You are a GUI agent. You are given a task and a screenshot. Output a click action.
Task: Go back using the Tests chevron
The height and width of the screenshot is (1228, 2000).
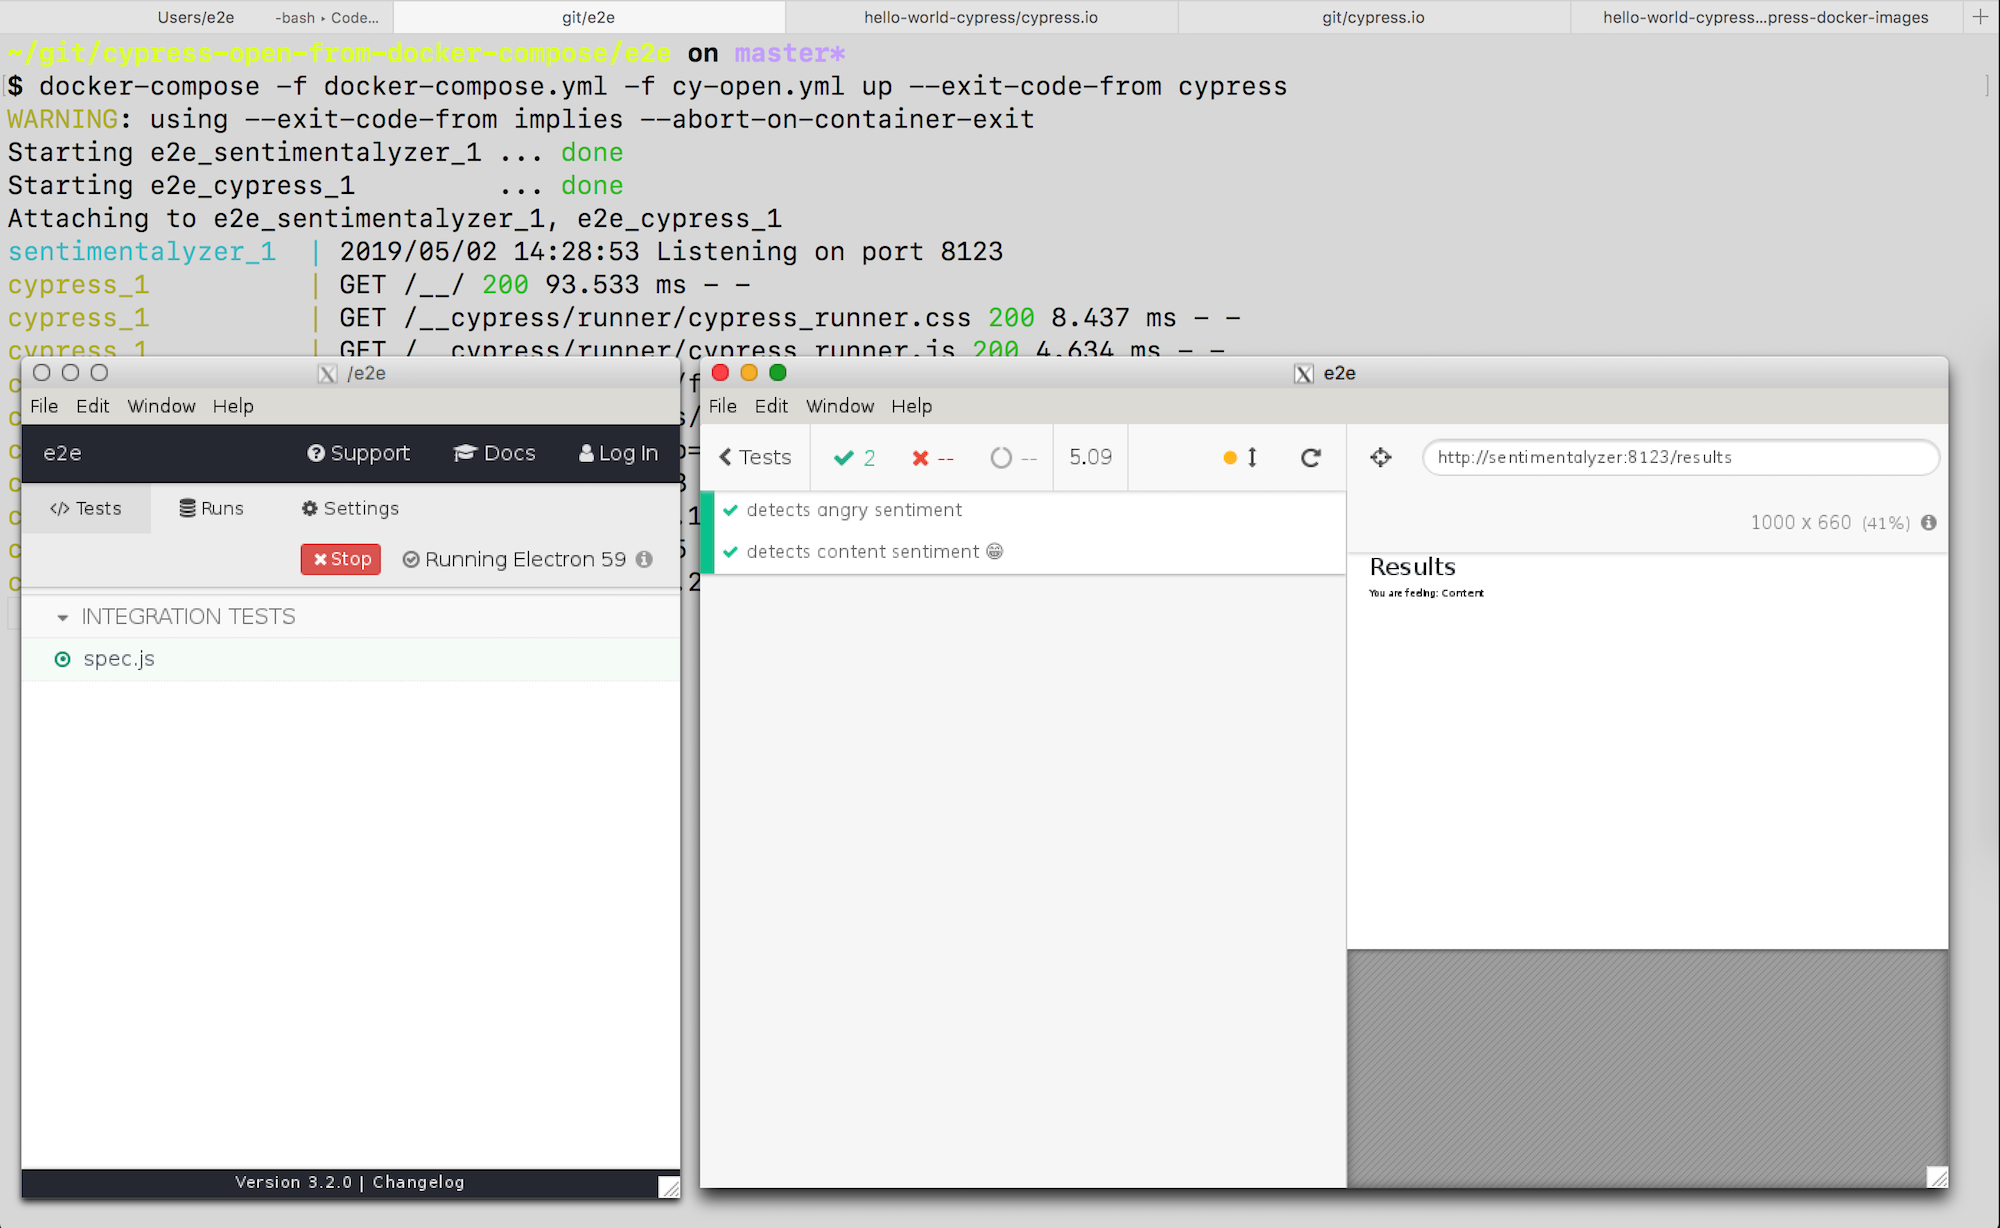click(x=755, y=457)
